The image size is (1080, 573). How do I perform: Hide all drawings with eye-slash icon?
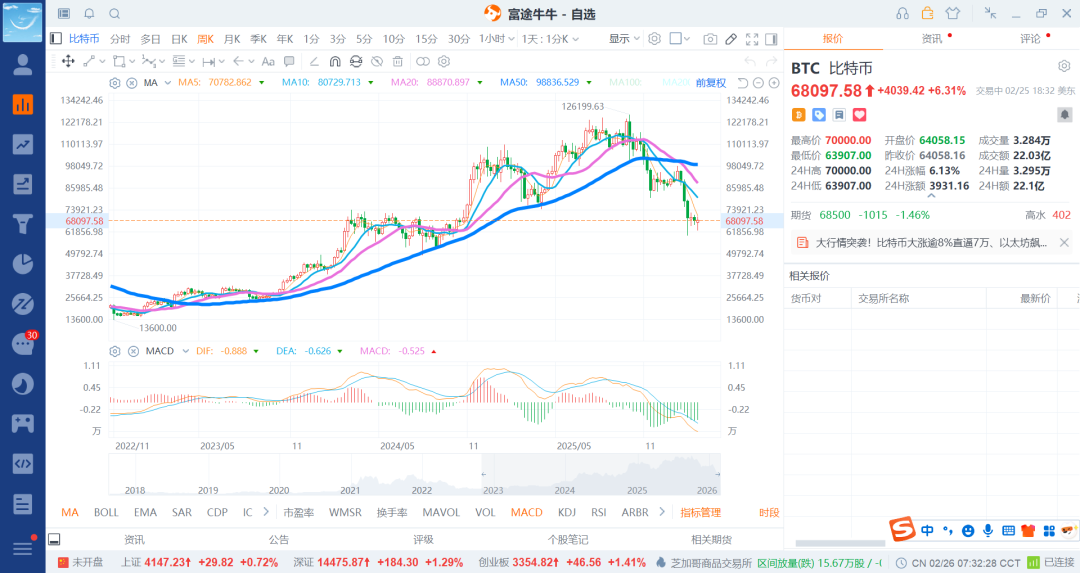click(x=376, y=61)
